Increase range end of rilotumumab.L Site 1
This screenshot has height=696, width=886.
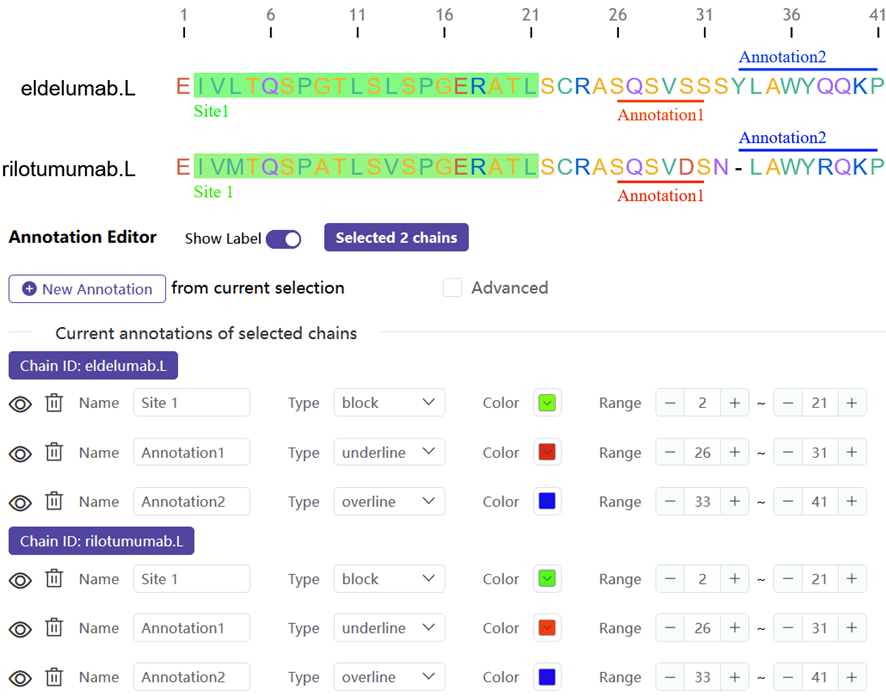(x=852, y=579)
